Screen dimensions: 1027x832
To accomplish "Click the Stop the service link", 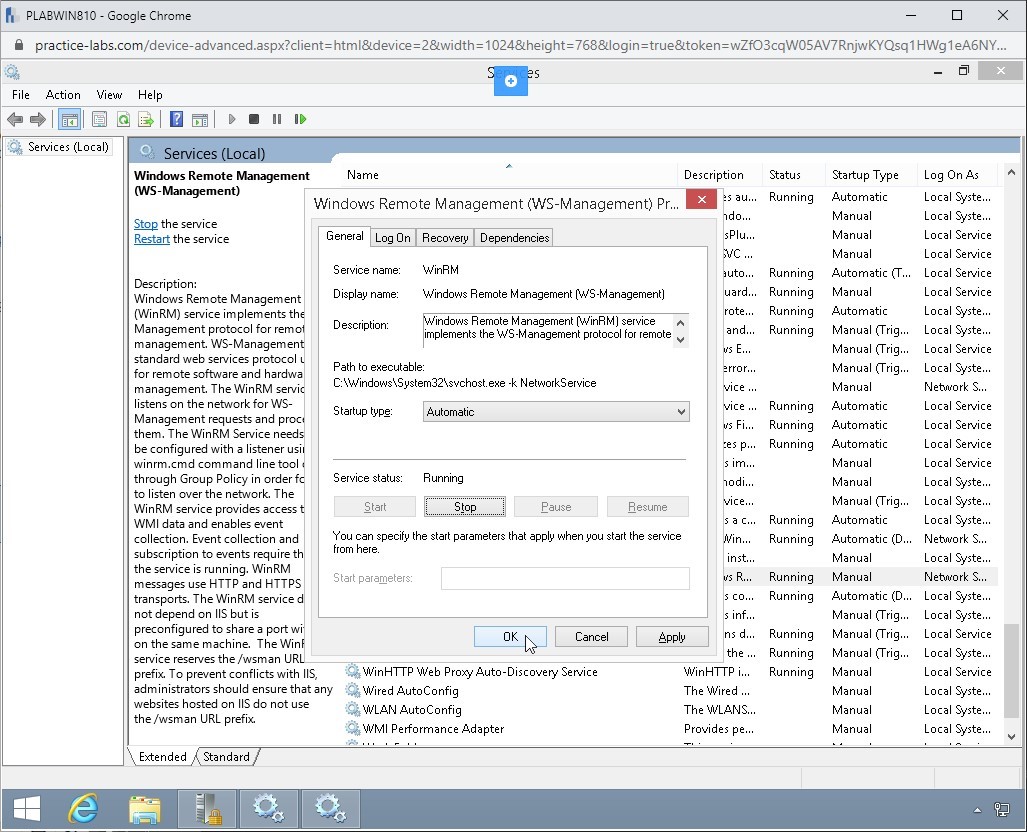I will 145,224.
